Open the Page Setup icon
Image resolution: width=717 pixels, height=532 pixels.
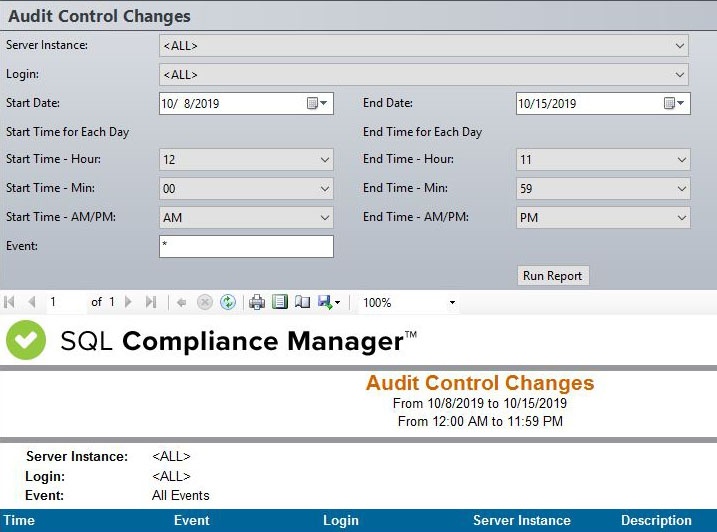pos(302,302)
